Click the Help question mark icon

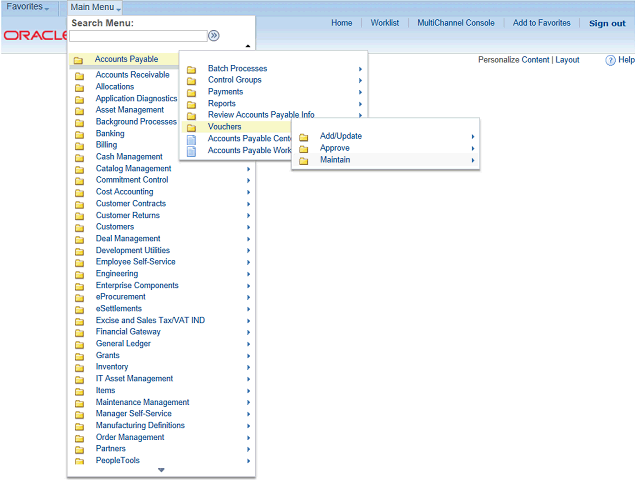pos(610,60)
